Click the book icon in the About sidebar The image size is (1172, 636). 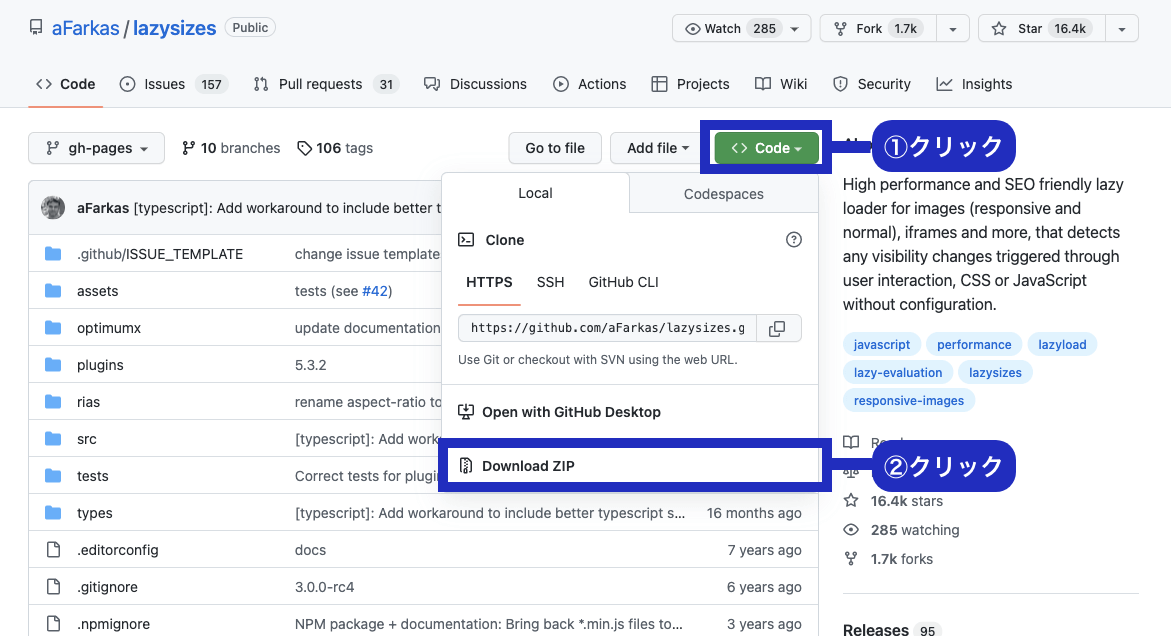point(851,442)
